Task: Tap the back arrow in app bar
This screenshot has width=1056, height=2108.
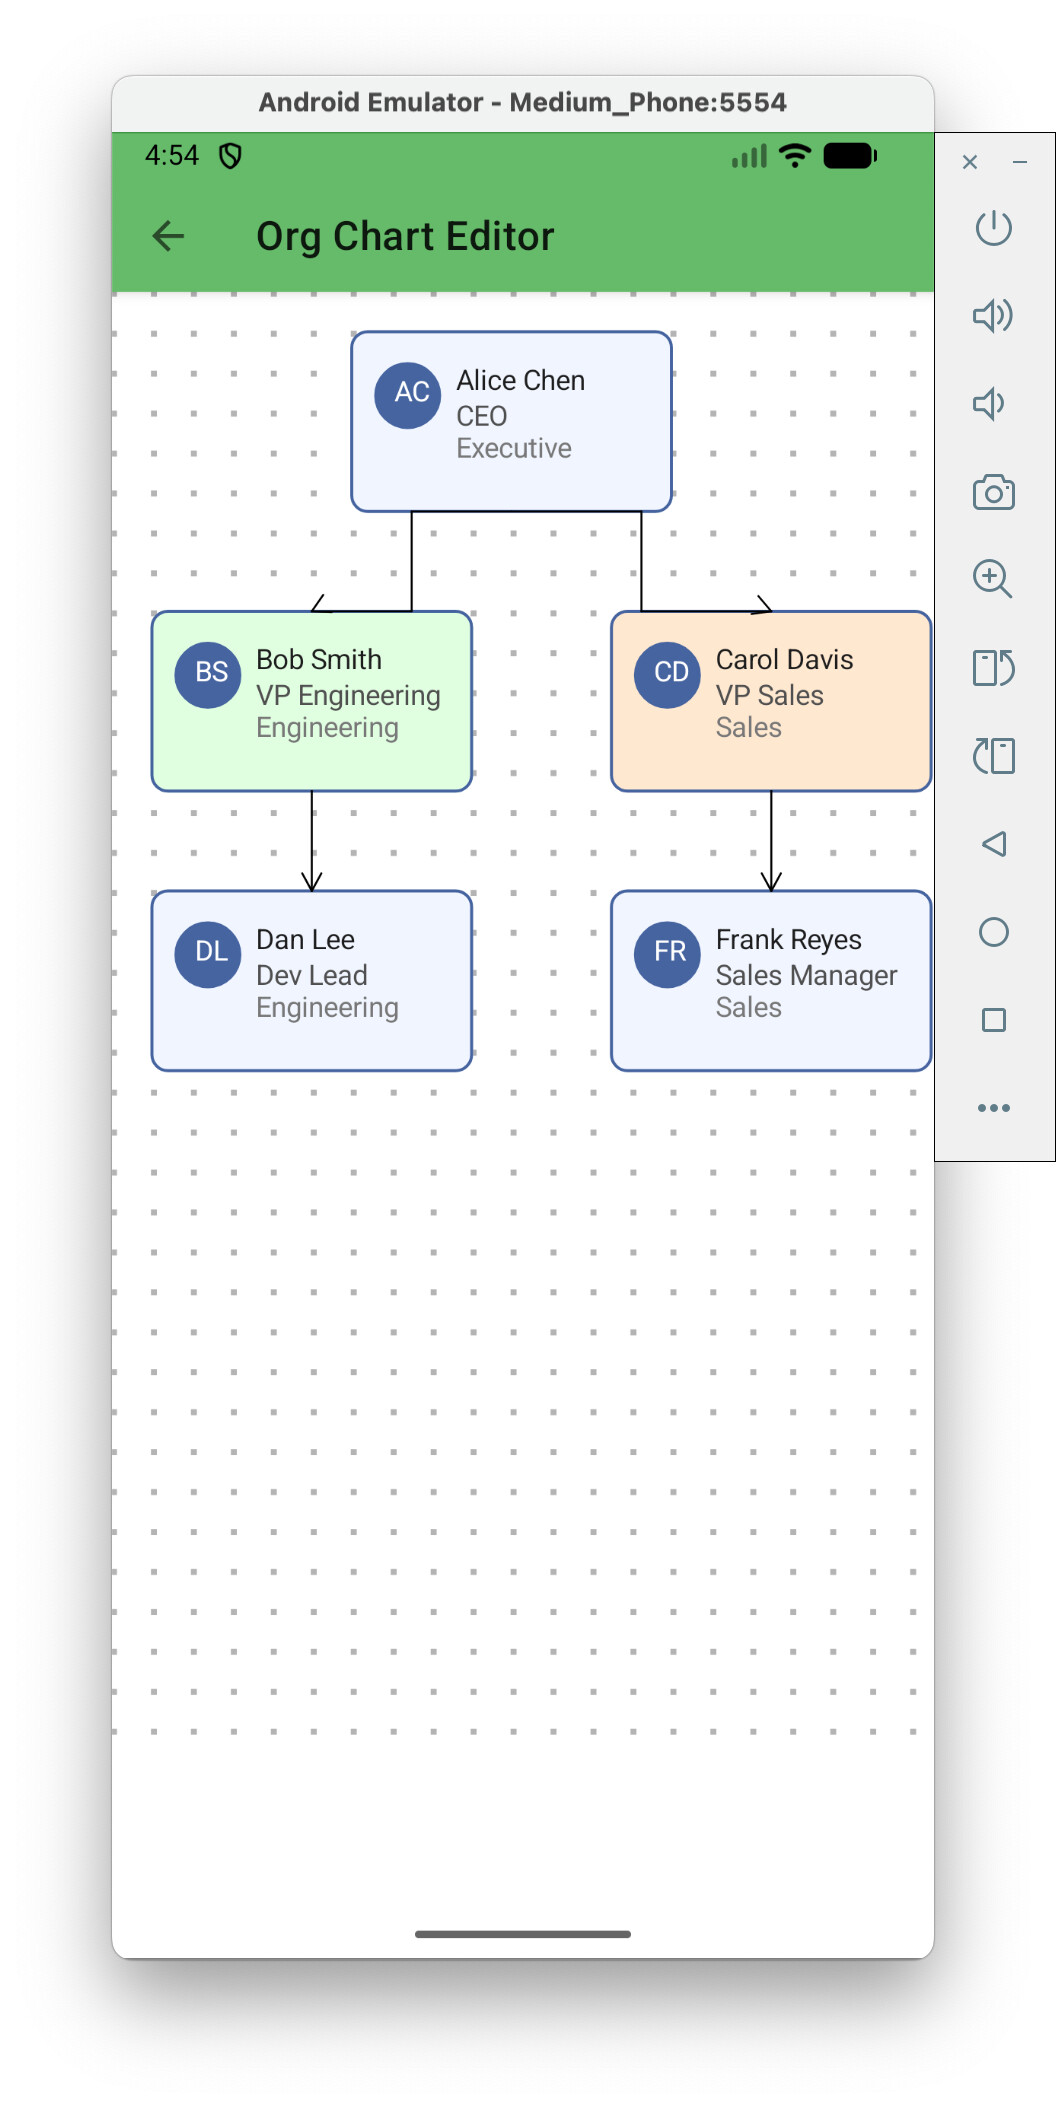Action: tap(168, 236)
